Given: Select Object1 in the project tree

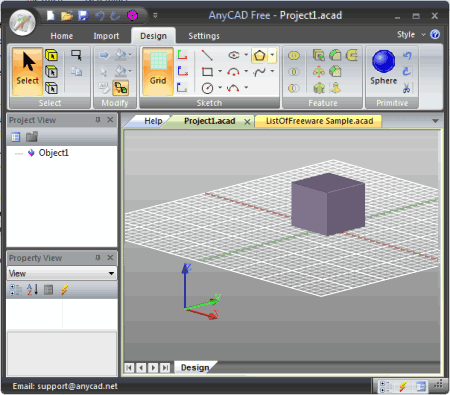Looking at the screenshot, I should (54, 153).
